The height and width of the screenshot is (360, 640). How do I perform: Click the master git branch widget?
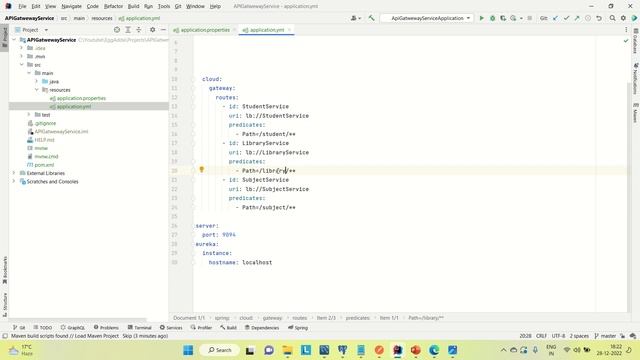click(605, 336)
